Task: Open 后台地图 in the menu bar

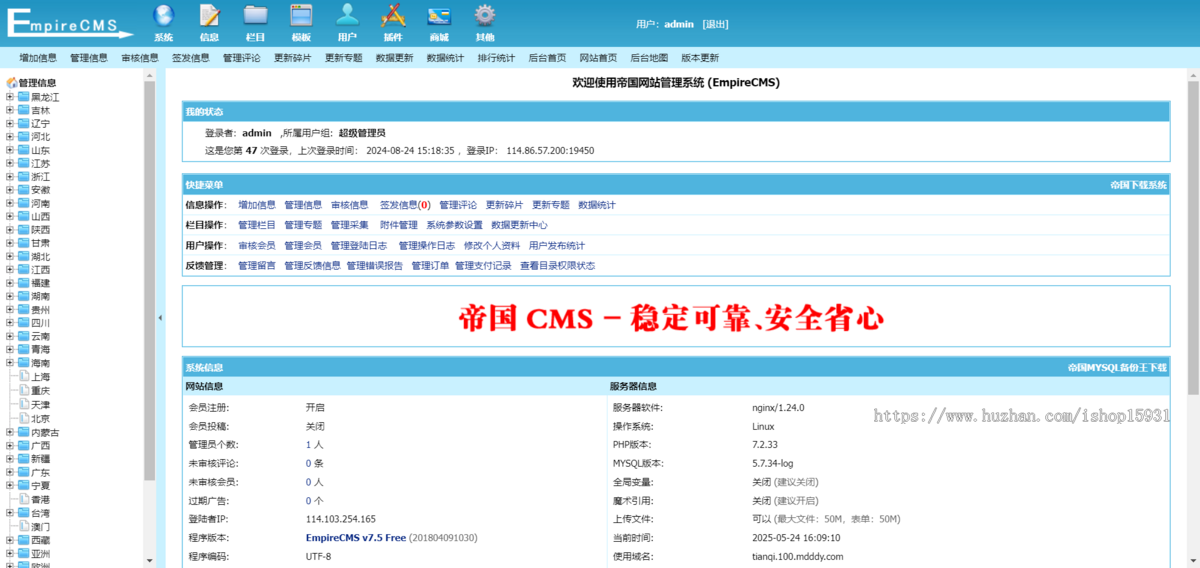Action: point(649,58)
